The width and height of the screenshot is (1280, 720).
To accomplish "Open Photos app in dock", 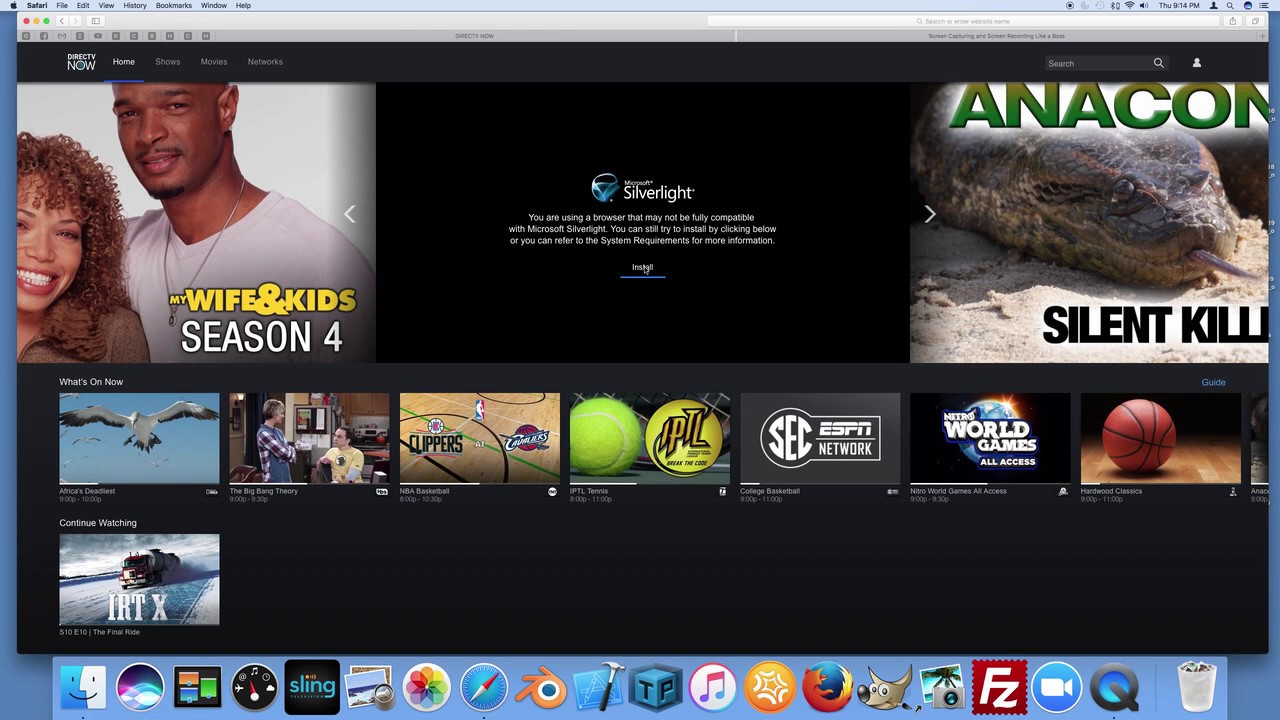I will pos(427,687).
